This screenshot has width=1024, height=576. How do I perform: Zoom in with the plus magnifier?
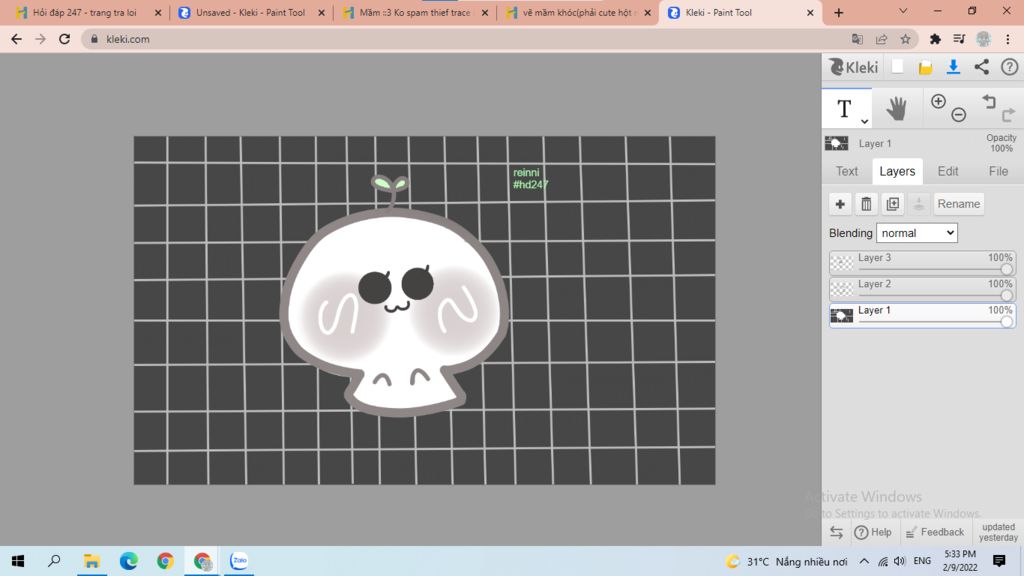(938, 101)
